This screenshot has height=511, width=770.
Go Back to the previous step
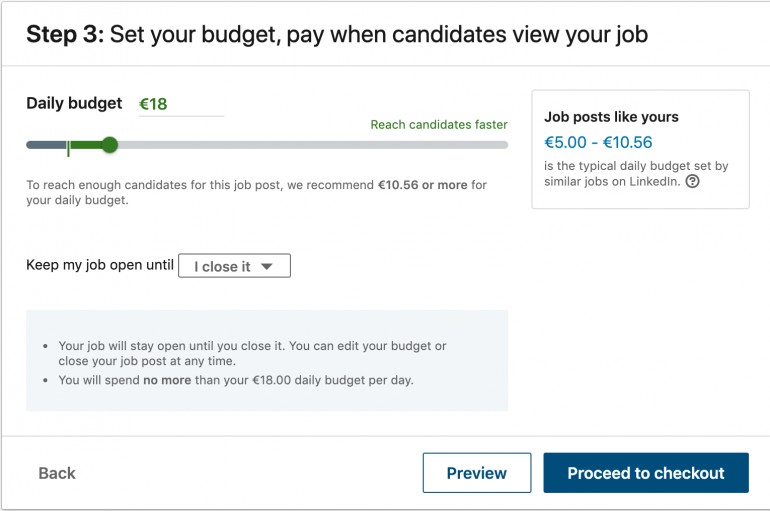coord(57,473)
